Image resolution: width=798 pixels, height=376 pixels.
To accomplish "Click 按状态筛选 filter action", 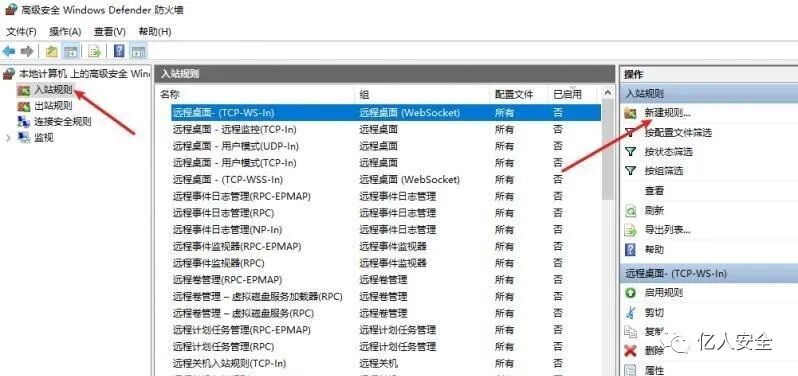I will coord(668,152).
